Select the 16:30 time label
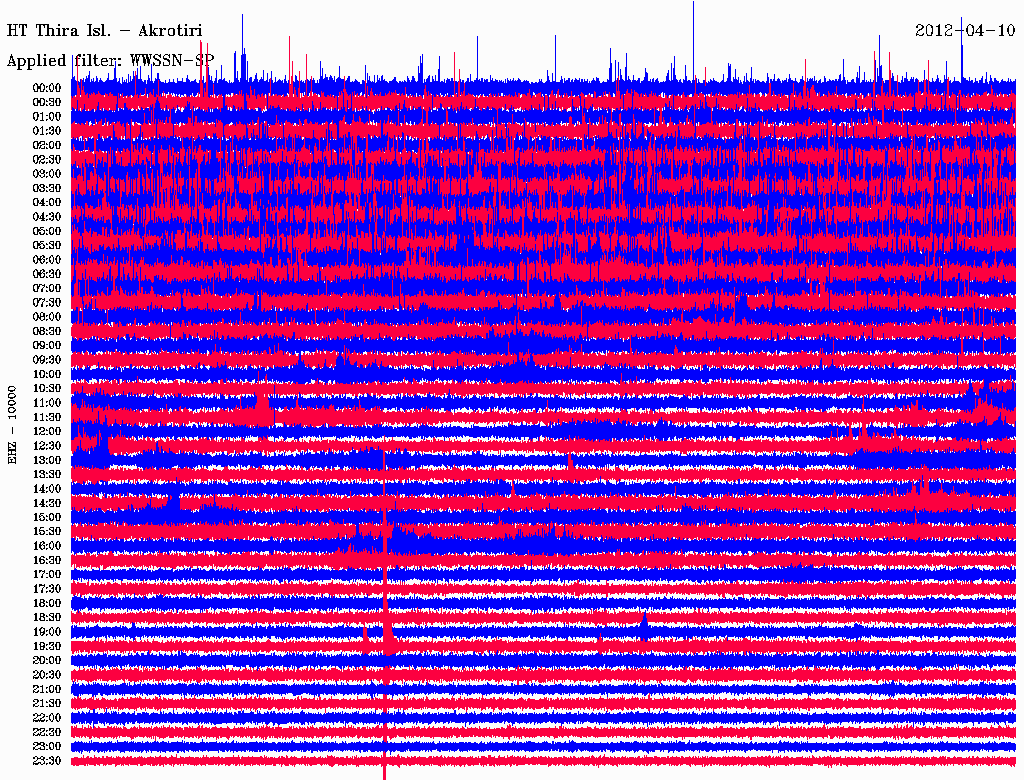 coord(47,561)
